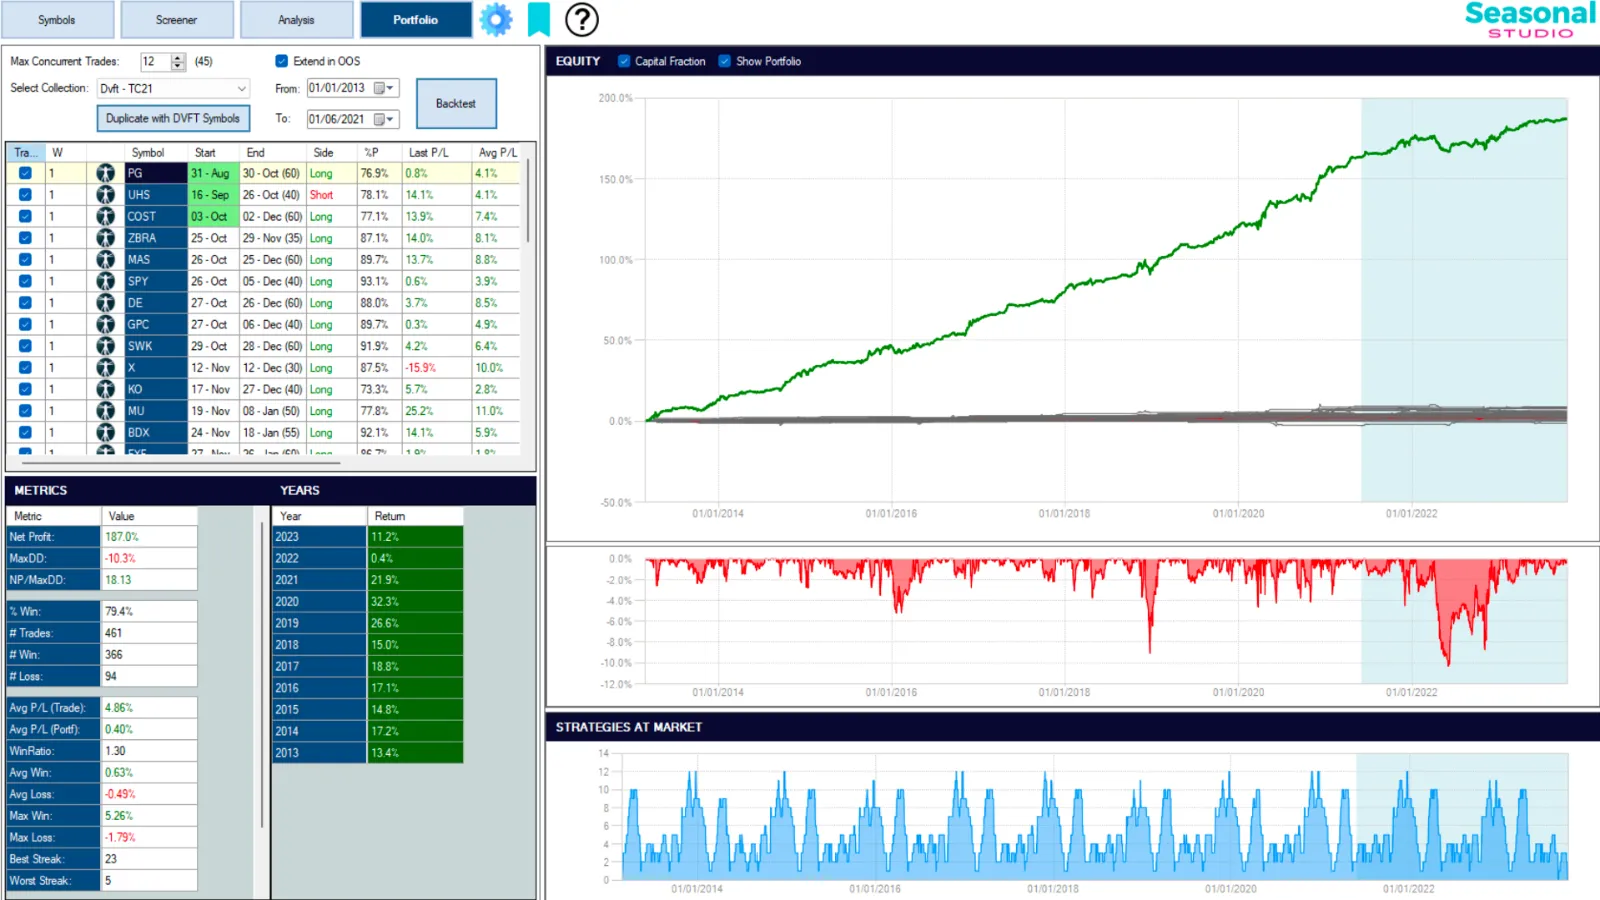Image resolution: width=1600 pixels, height=900 pixels.
Task: Click the Year column header
Action: pyautogui.click(x=319, y=516)
